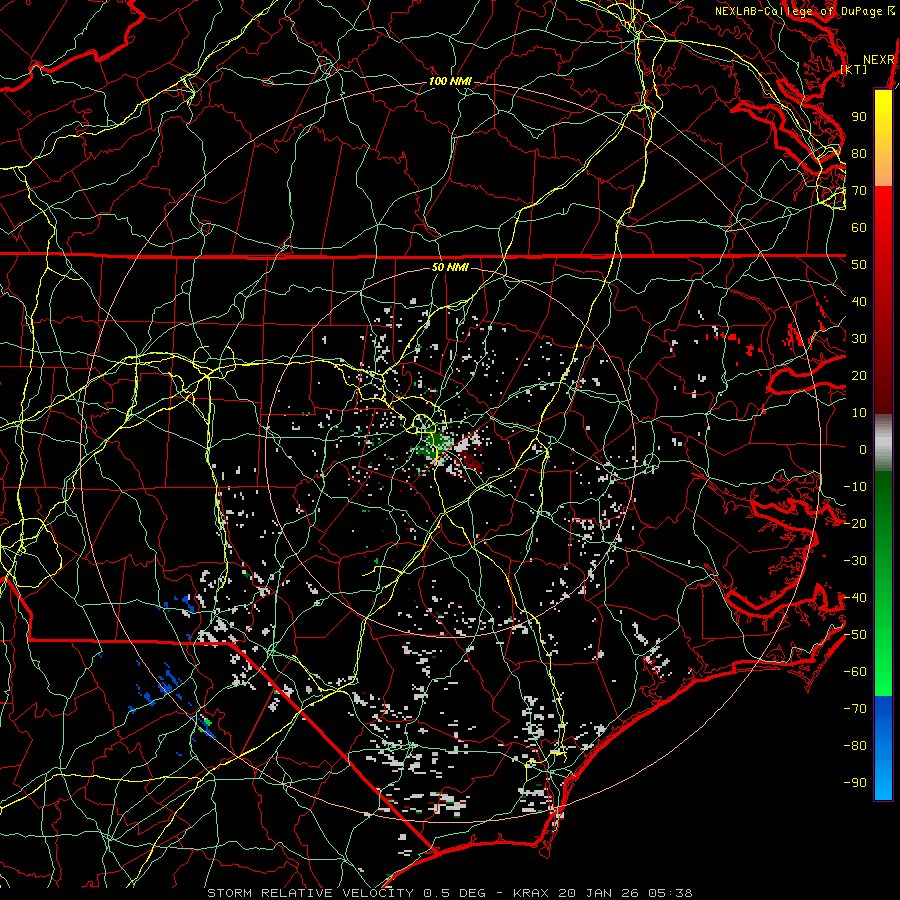Viewport: 900px width, 900px height.
Task: Click the "NEXR" label above the scale
Action: [x=879, y=60]
